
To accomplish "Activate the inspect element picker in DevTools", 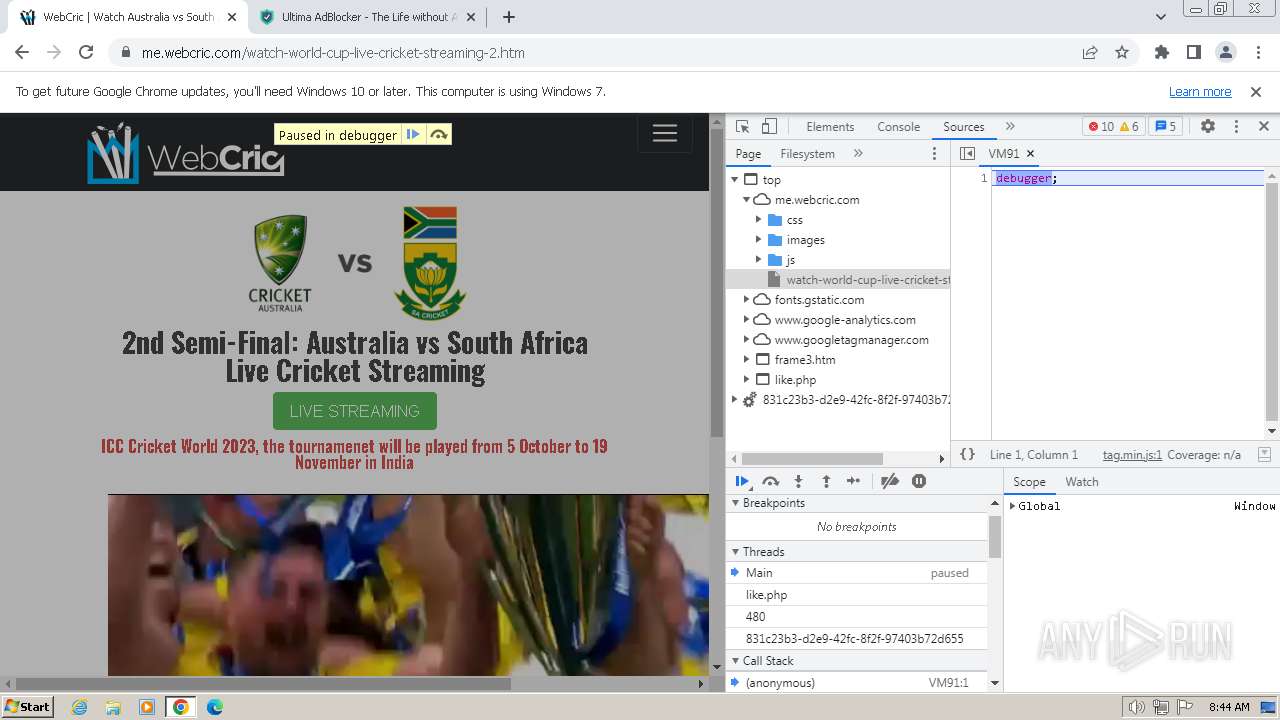I will [742, 127].
